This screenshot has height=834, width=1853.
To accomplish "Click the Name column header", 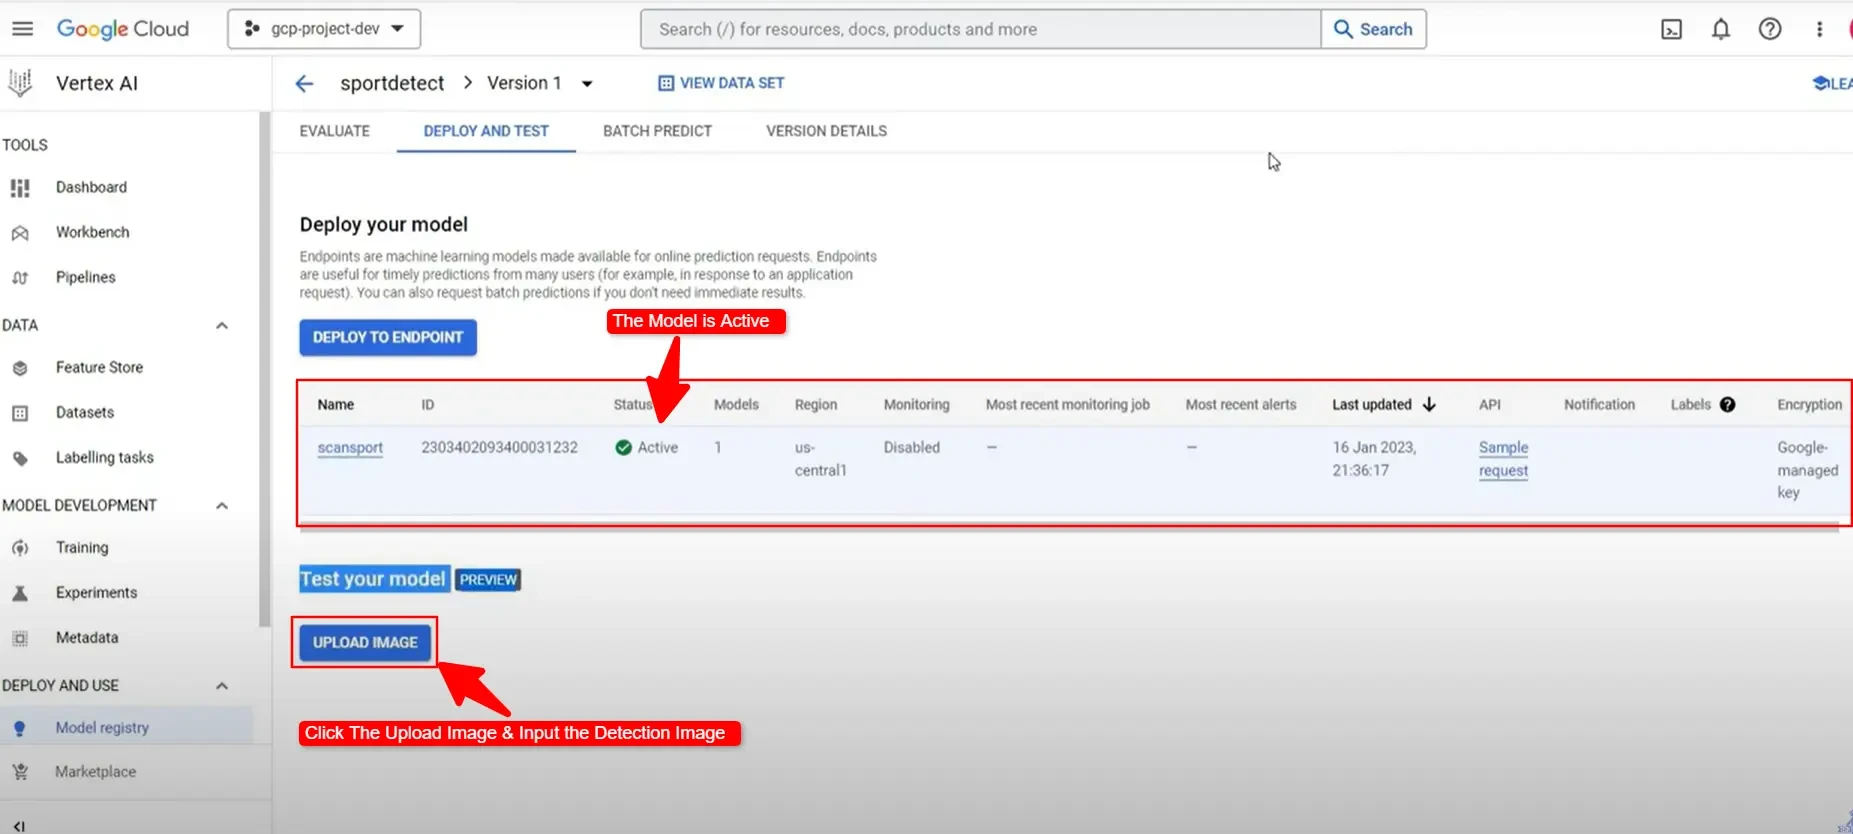I will pos(336,404).
